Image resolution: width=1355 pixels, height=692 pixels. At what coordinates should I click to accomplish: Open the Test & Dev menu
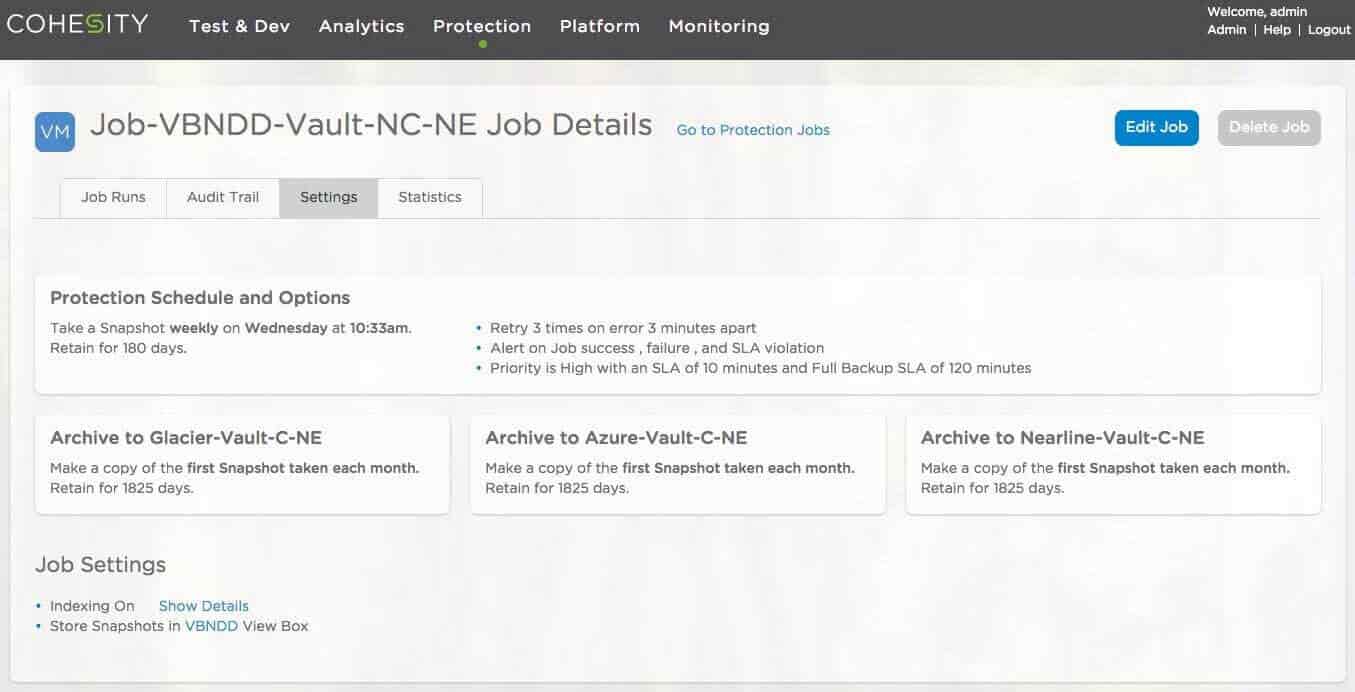(x=239, y=26)
